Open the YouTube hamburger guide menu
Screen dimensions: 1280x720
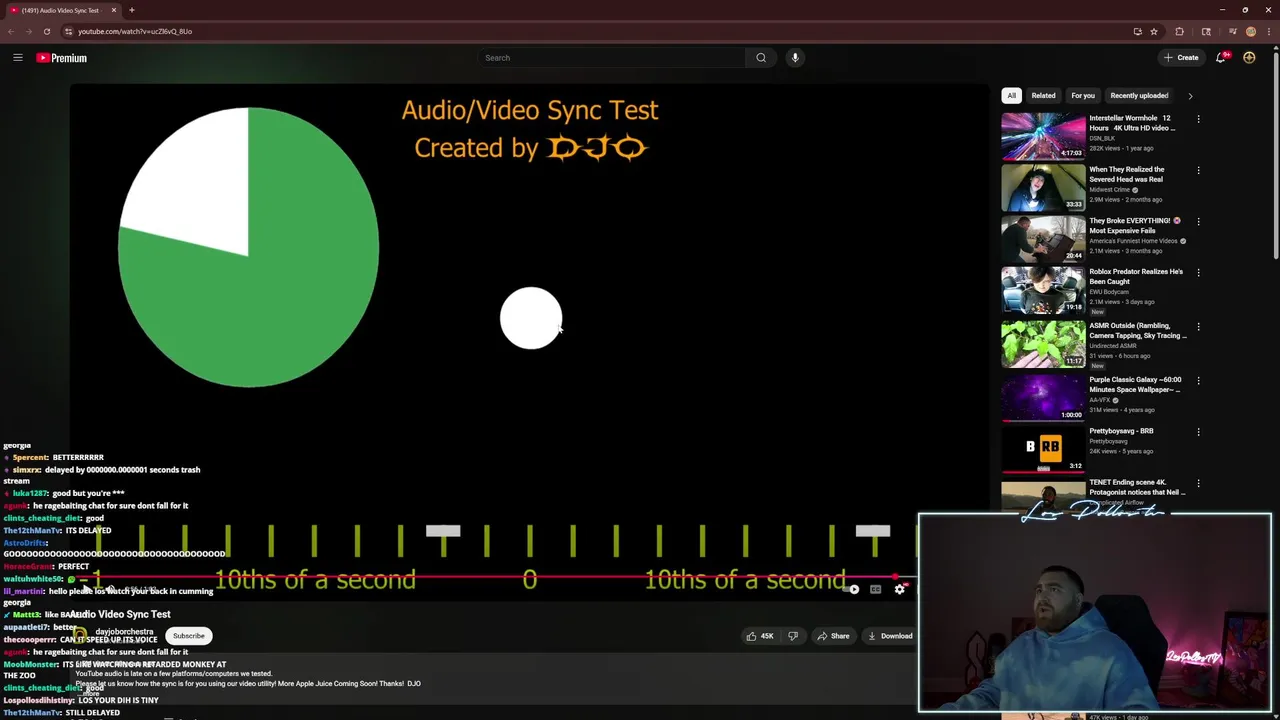[17, 58]
